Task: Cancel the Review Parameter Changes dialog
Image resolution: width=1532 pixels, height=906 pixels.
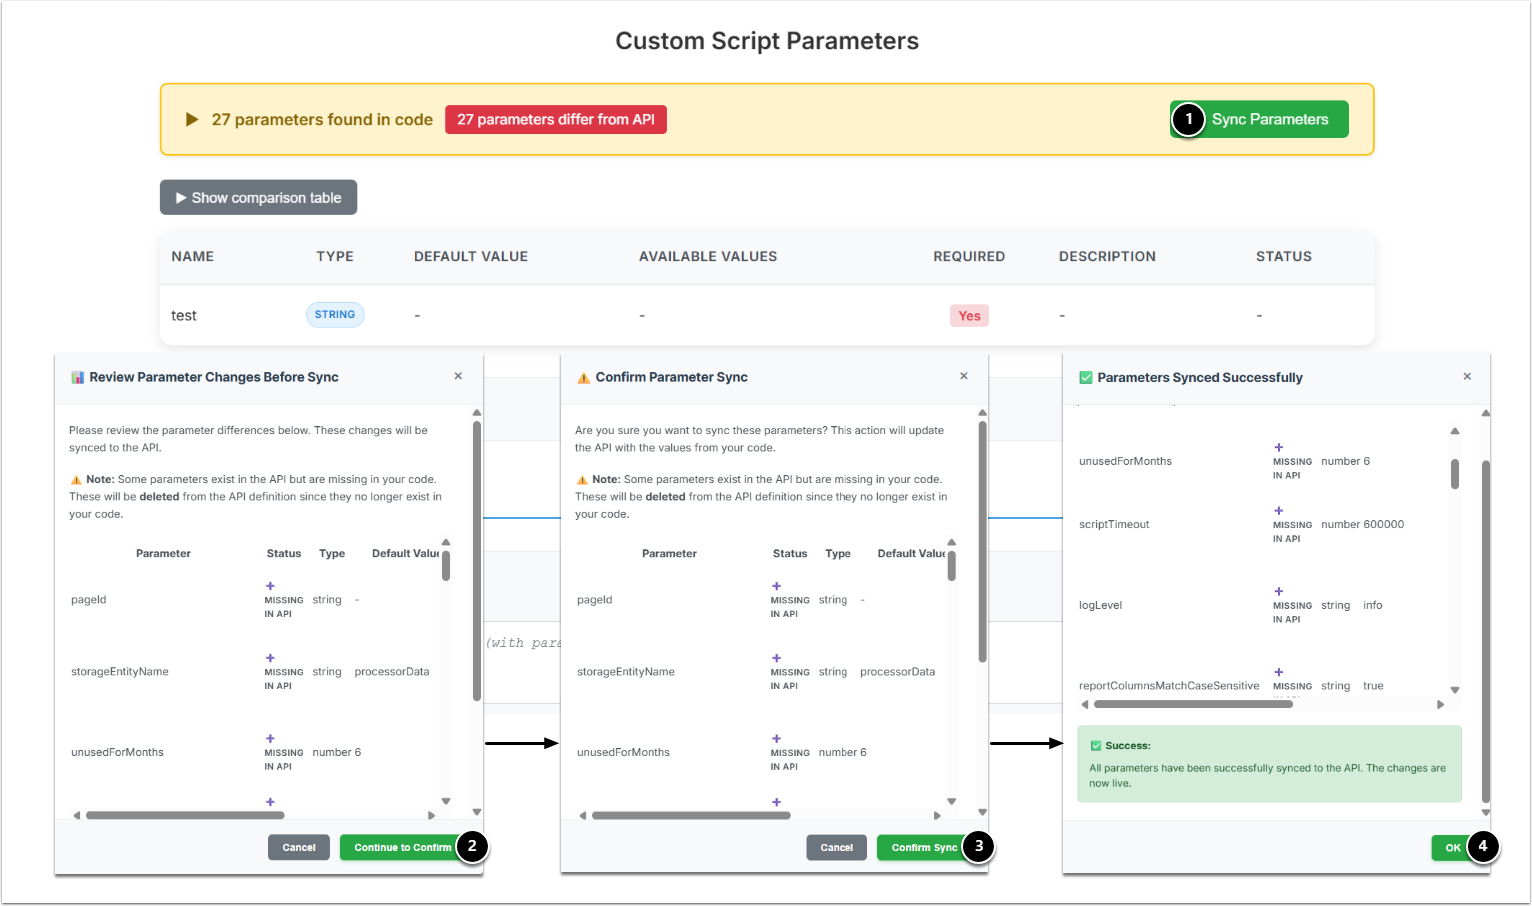Action: click(x=298, y=847)
